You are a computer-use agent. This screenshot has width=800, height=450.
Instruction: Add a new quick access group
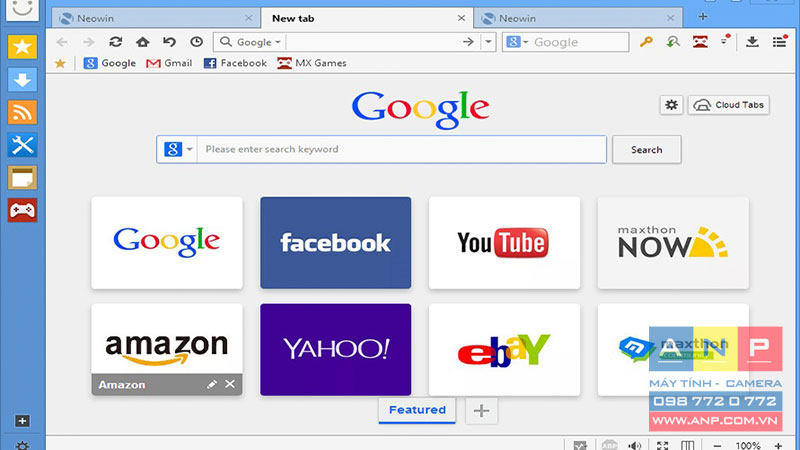[481, 411]
